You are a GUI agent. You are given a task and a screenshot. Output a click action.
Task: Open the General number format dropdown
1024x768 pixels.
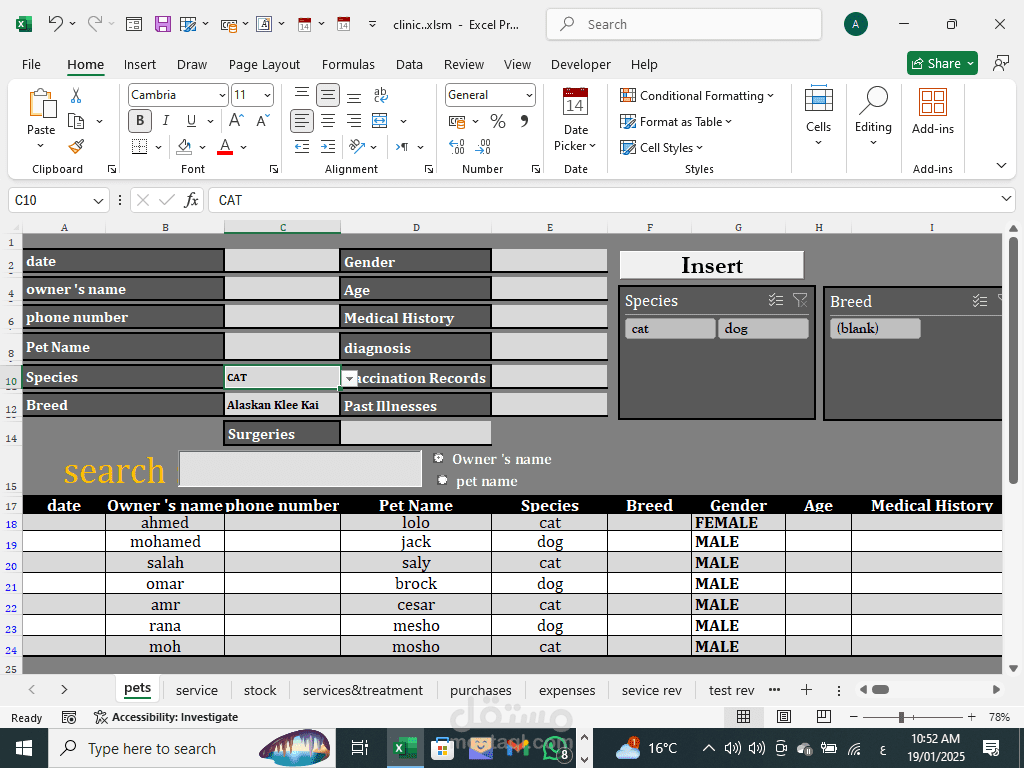pos(529,95)
